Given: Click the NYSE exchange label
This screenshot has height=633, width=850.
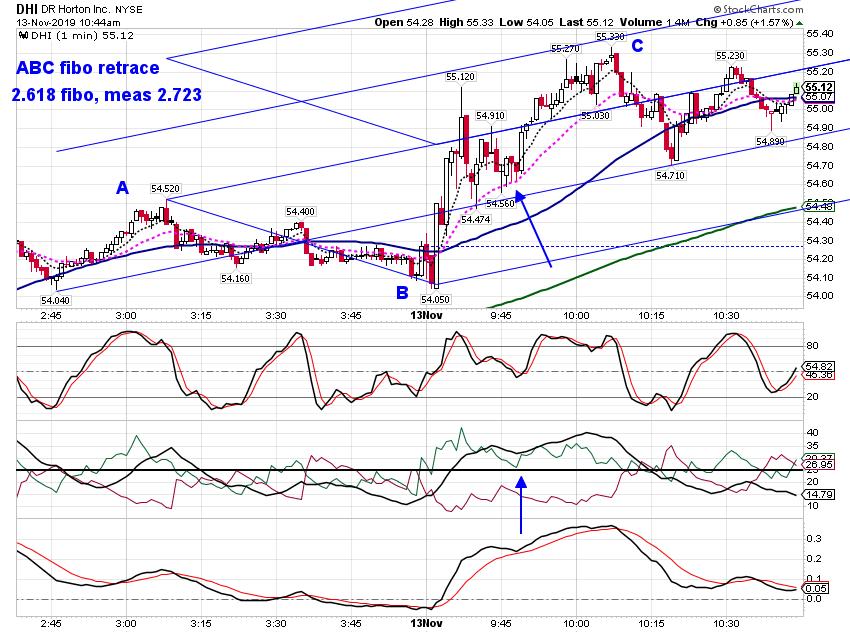Looking at the screenshot, I should click(129, 10).
